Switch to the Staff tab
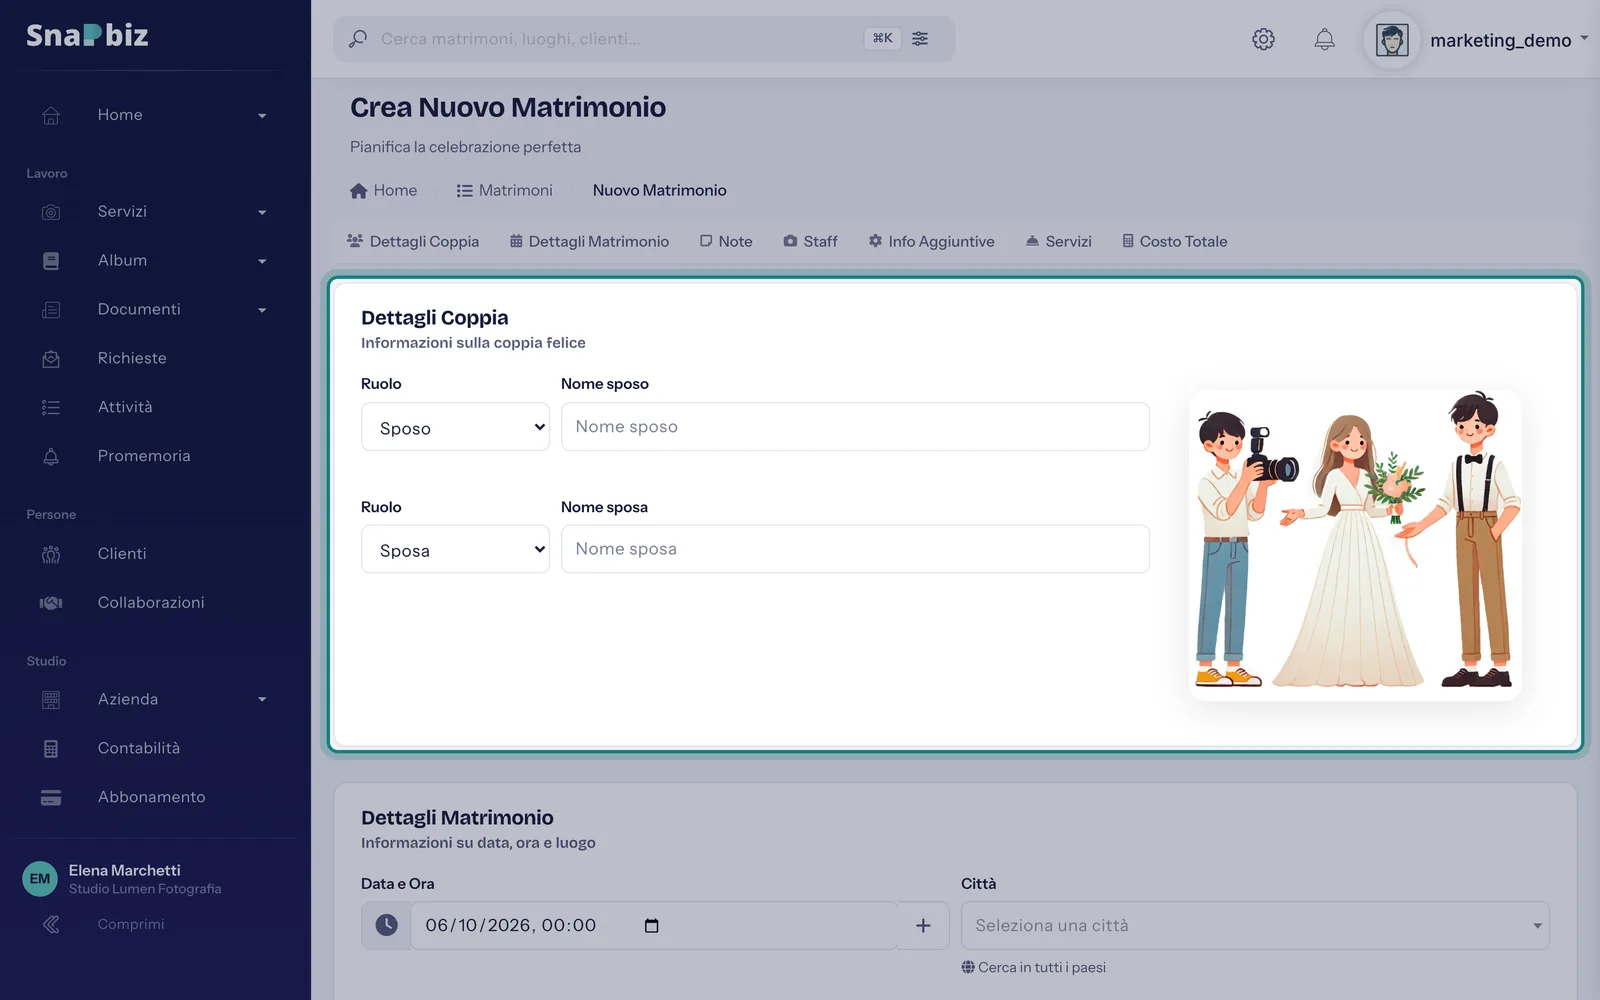Viewport: 1600px width, 1000px height. click(x=810, y=241)
